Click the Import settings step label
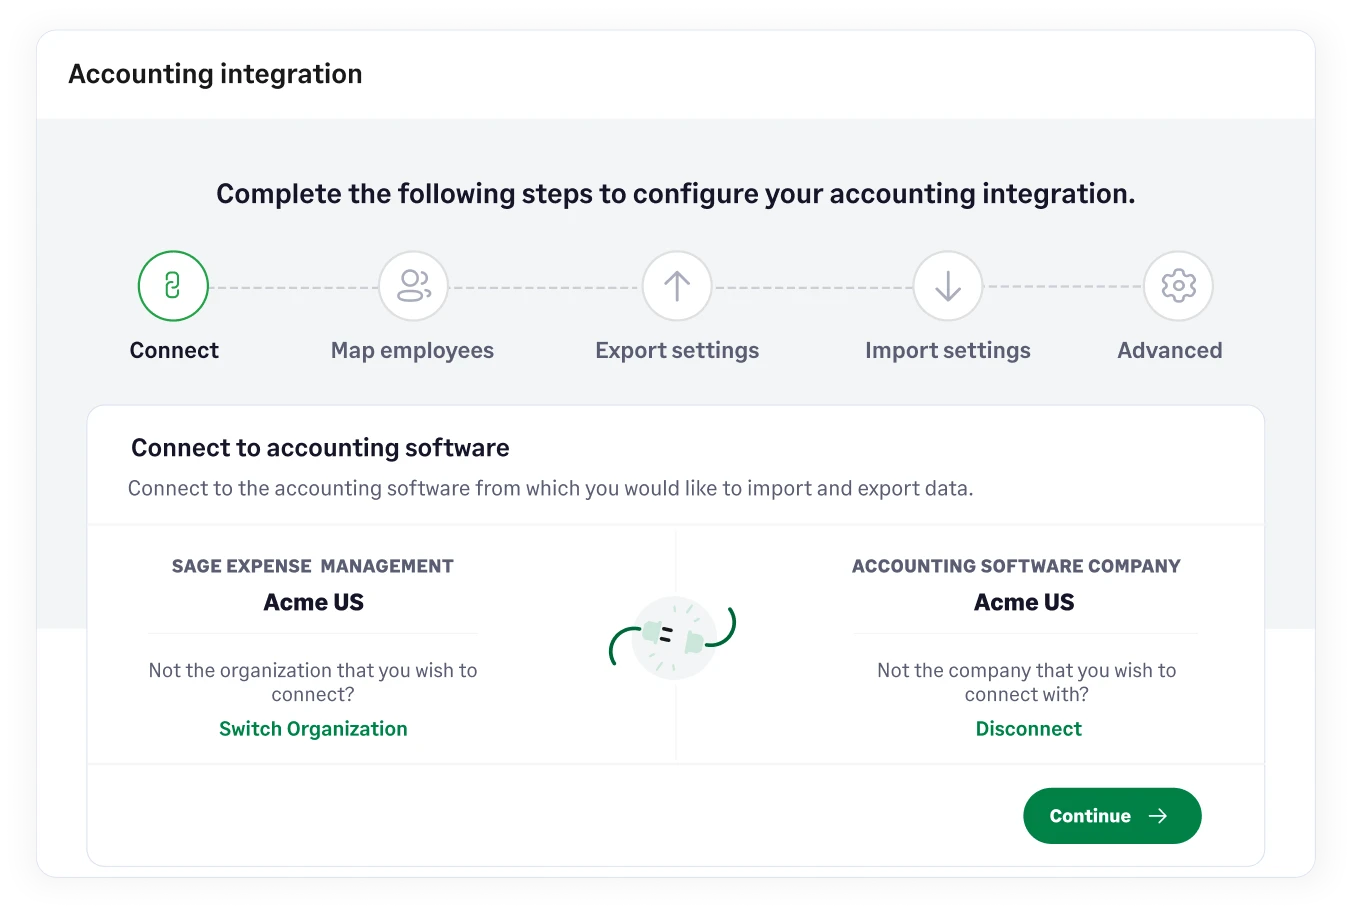This screenshot has height=911, width=1353. [x=947, y=350]
